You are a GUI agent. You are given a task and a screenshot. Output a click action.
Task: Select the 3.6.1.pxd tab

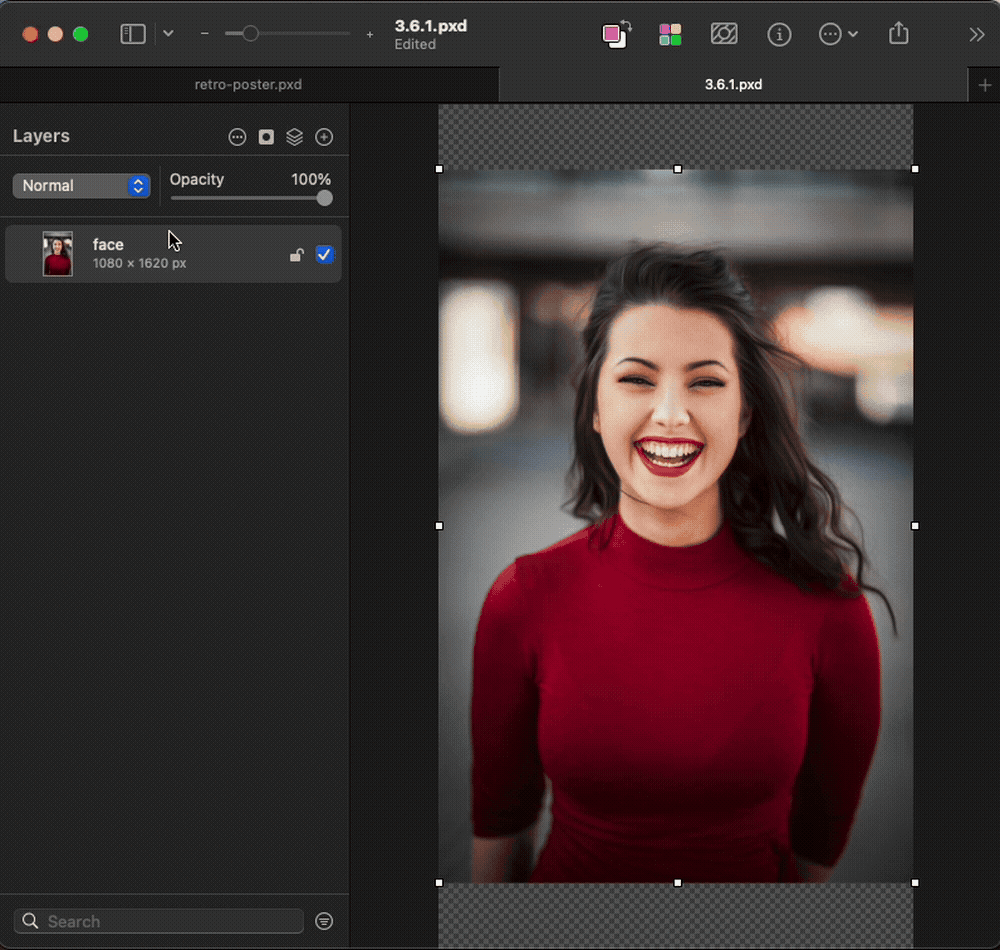pyautogui.click(x=733, y=84)
